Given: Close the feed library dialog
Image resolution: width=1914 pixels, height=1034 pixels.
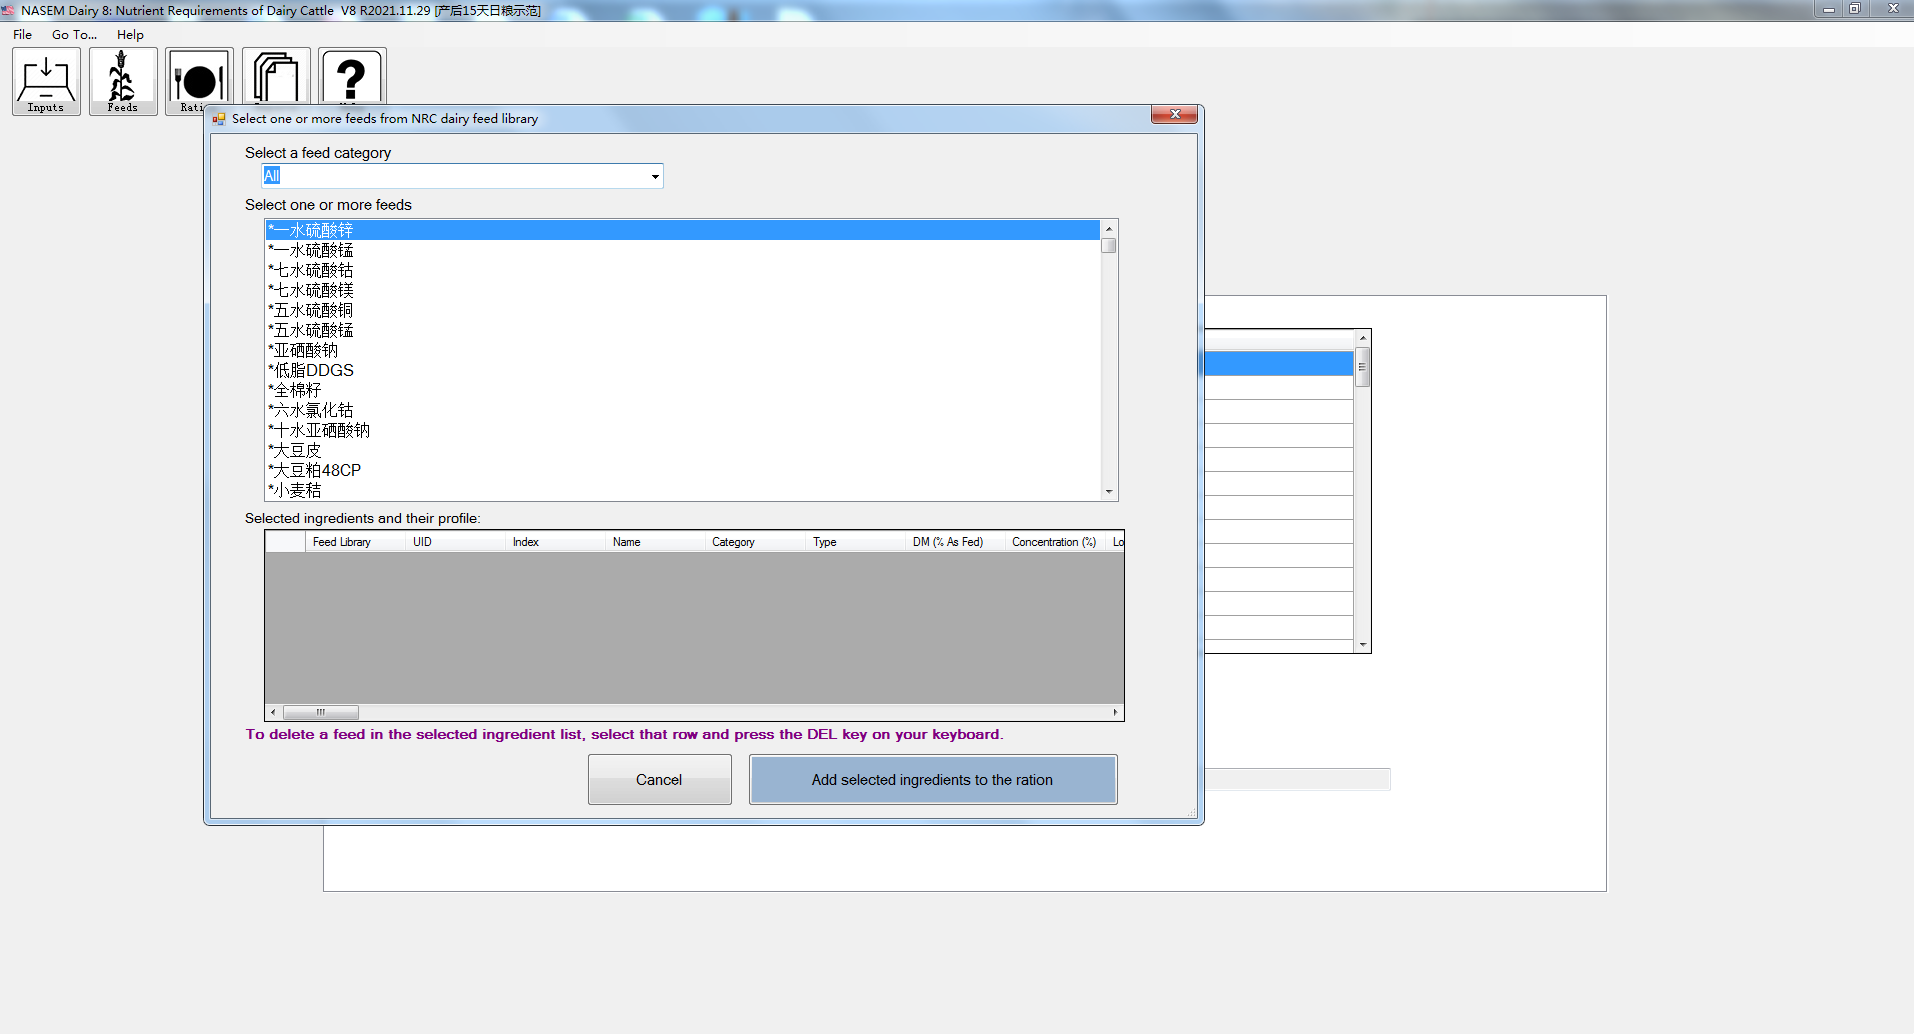Looking at the screenshot, I should [x=1175, y=114].
